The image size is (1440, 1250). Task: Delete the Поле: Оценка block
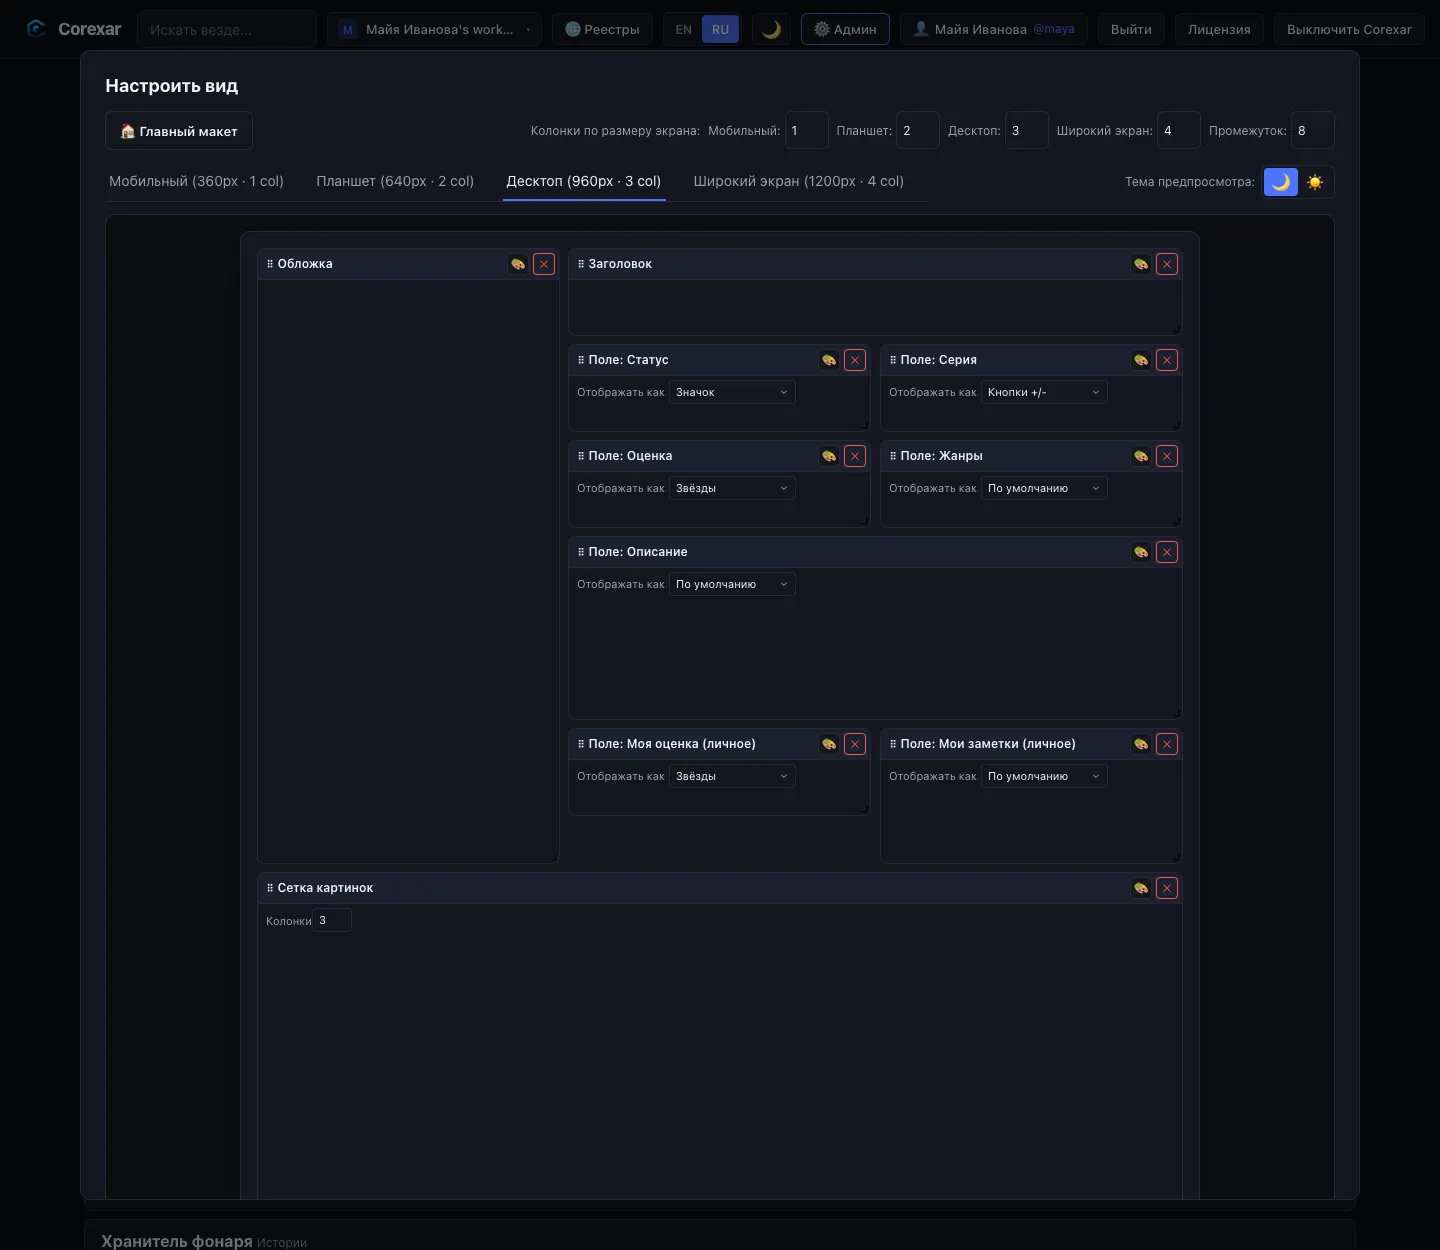(855, 456)
